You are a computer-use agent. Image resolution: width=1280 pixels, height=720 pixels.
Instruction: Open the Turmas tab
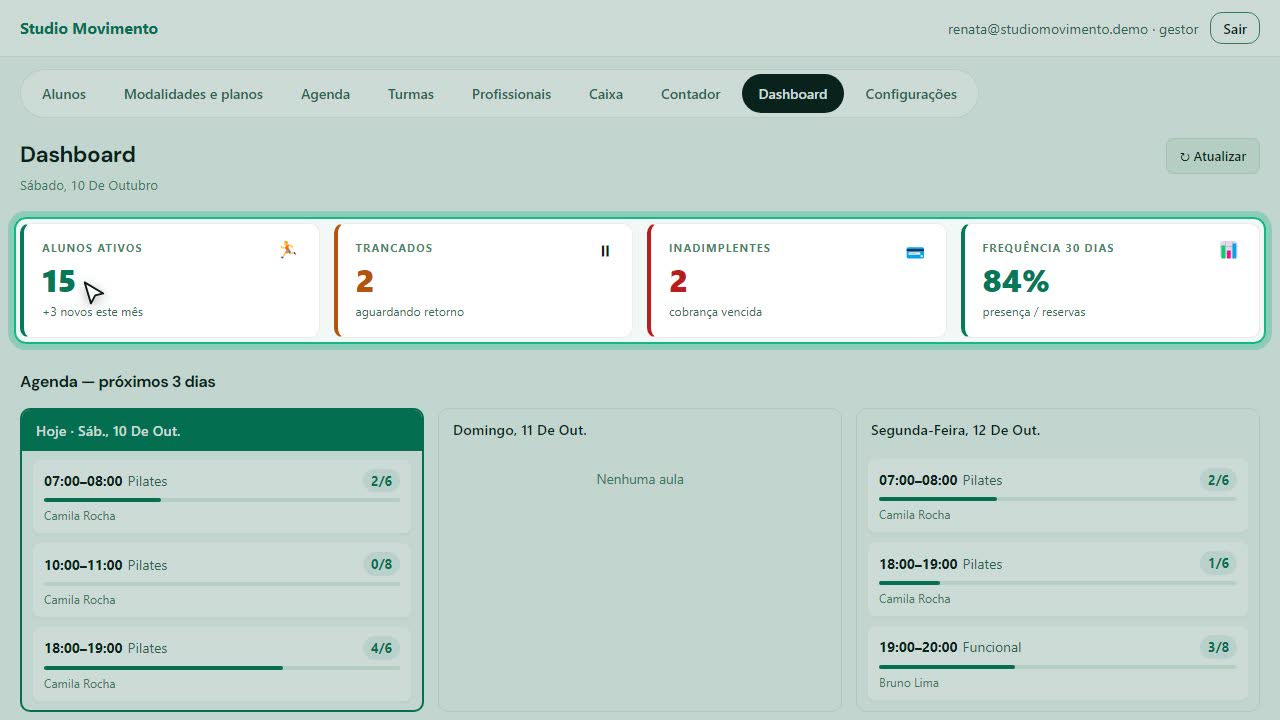411,94
